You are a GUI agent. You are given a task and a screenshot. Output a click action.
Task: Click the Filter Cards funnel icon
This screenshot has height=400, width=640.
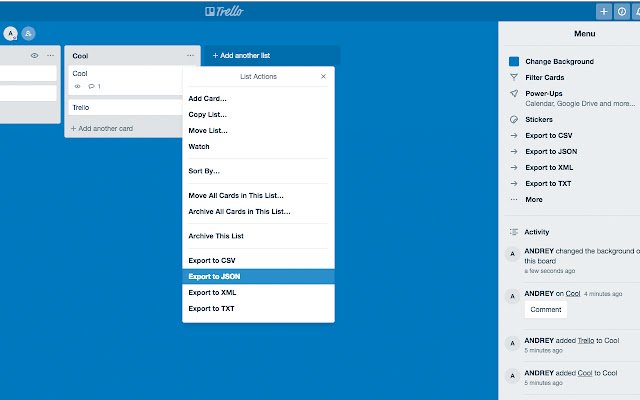click(514, 77)
